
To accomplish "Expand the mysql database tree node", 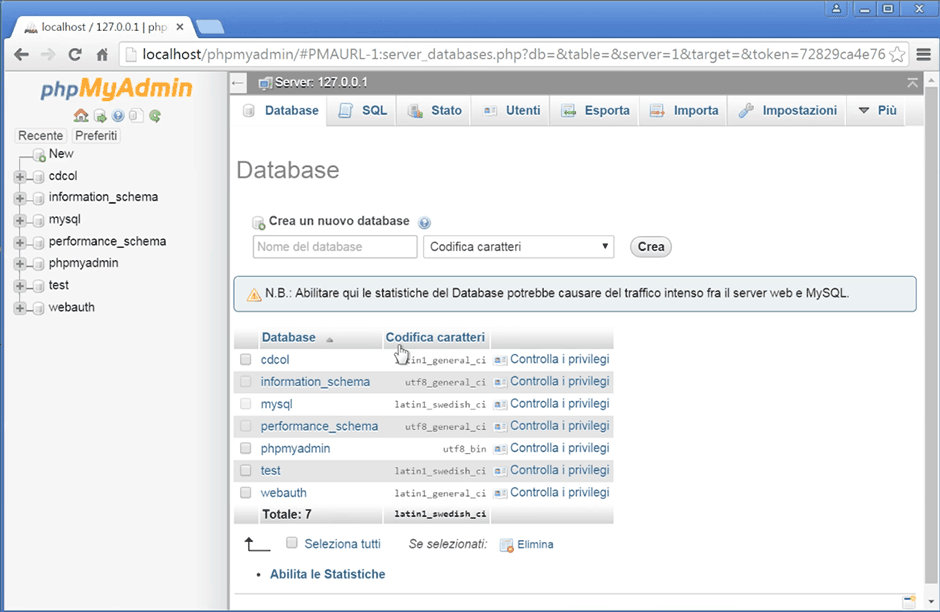I will tap(20, 219).
